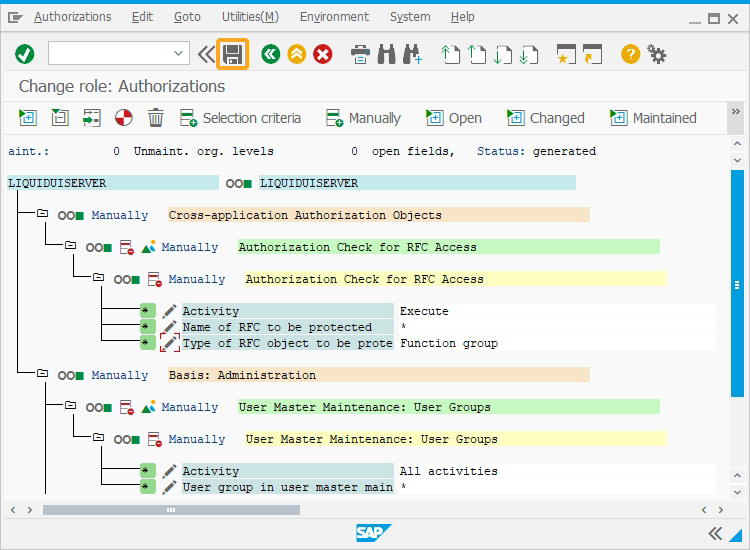Click asterisk status on 'Name of RFC' row
This screenshot has height=550, width=750.
pos(147,327)
